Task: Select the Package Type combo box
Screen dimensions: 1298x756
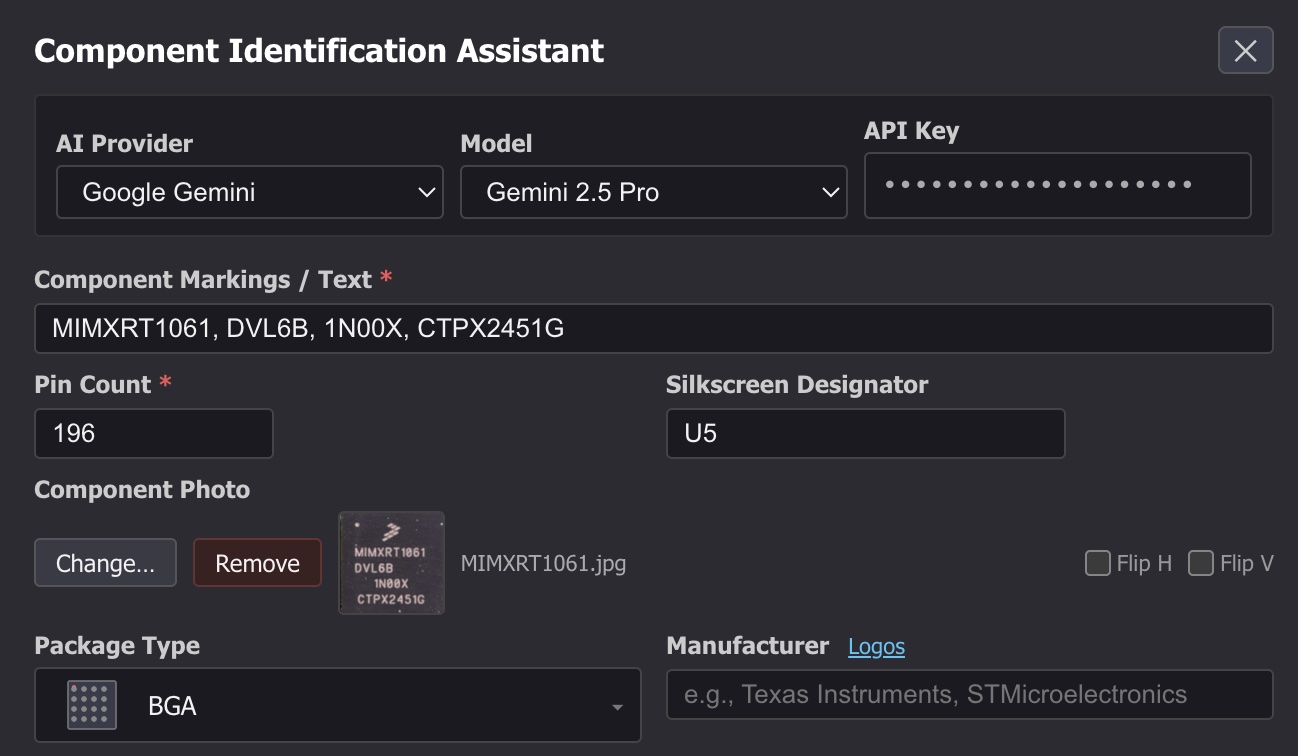Action: (x=337, y=705)
